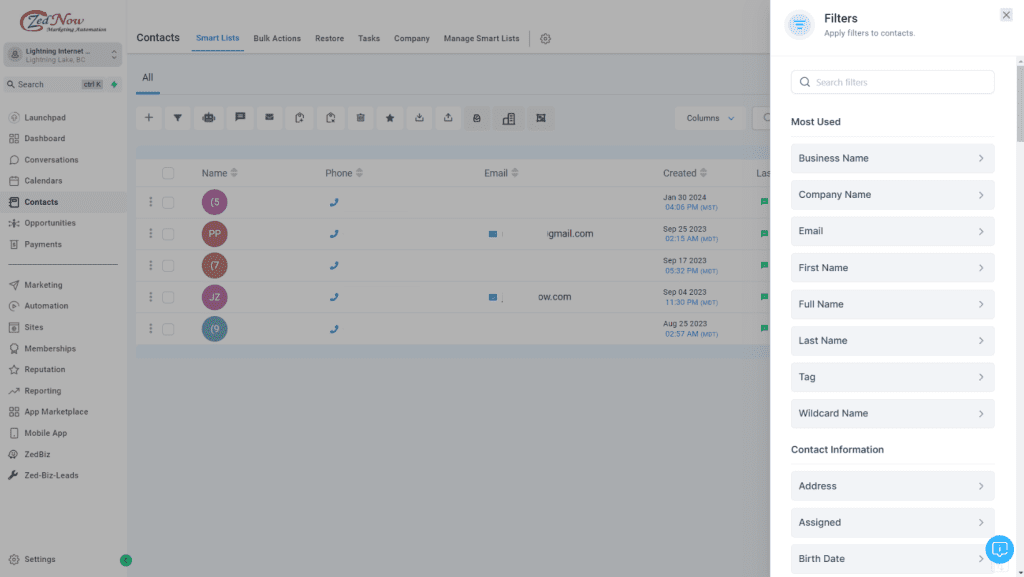Expand the Email filter option
Image resolution: width=1024 pixels, height=577 pixels.
click(x=891, y=231)
